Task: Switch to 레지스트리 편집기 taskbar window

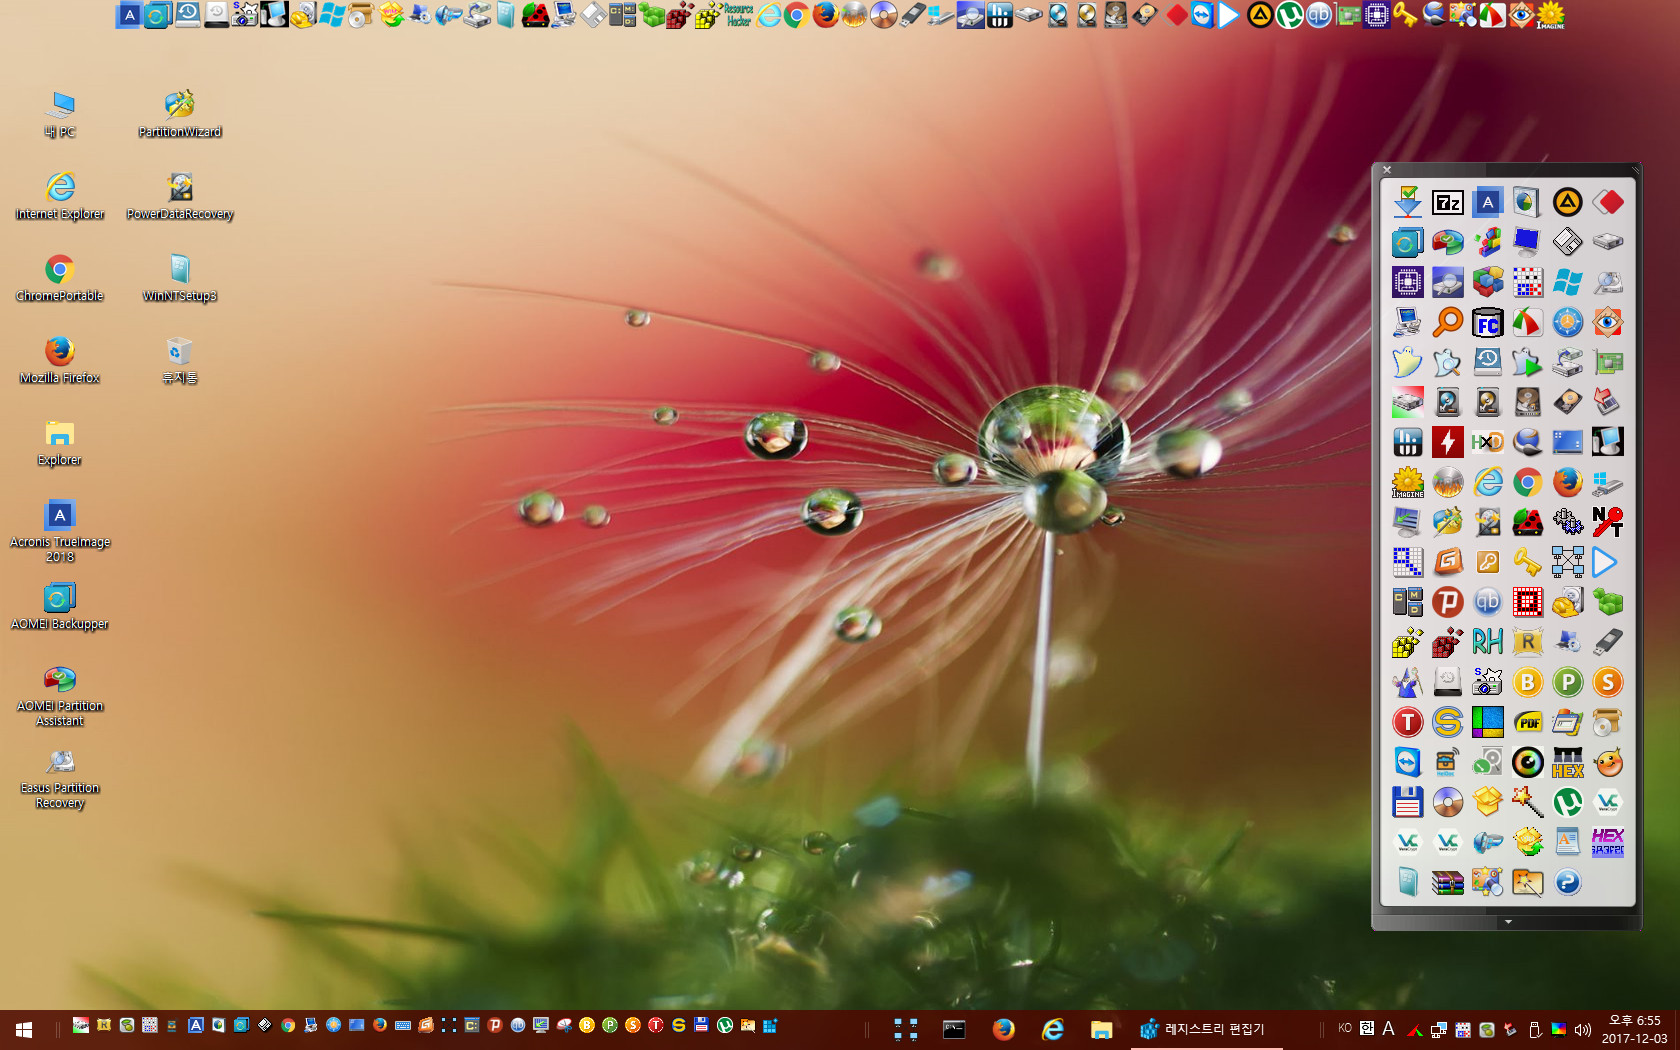Action: coord(1206,1029)
